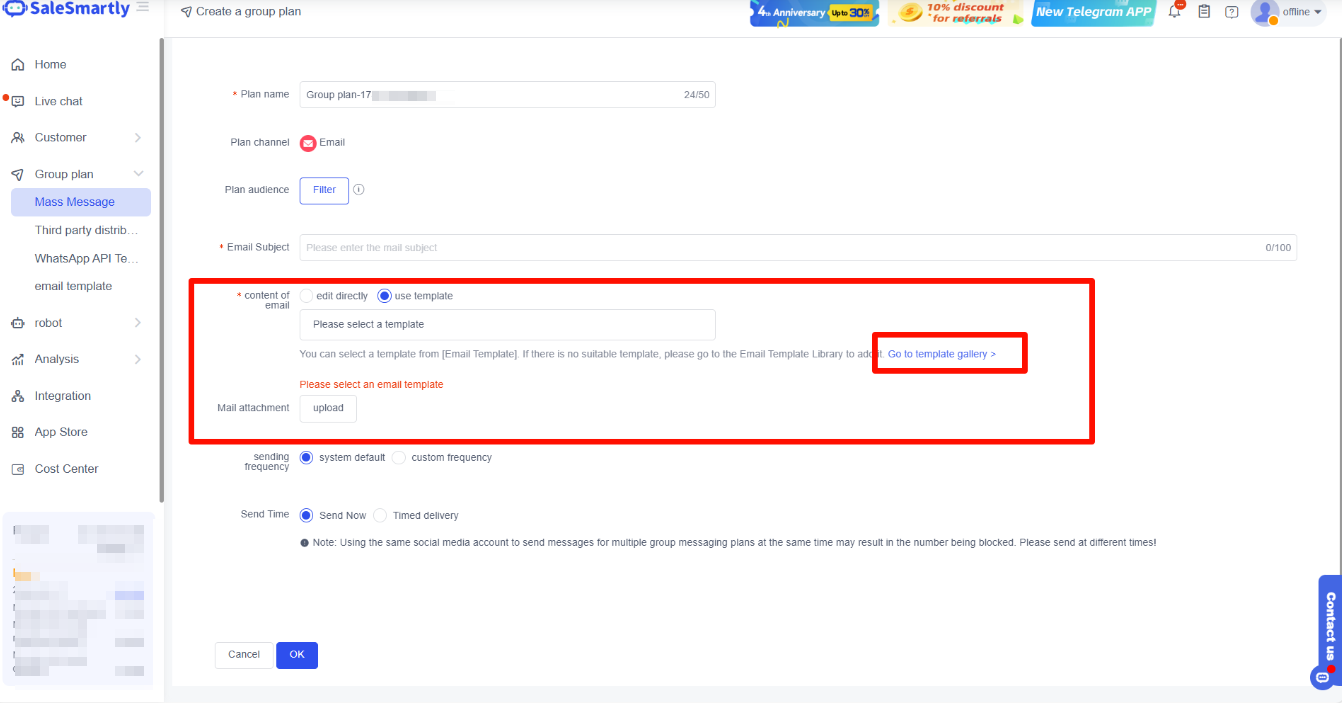Click the Cost Center wallet icon

click(18, 469)
